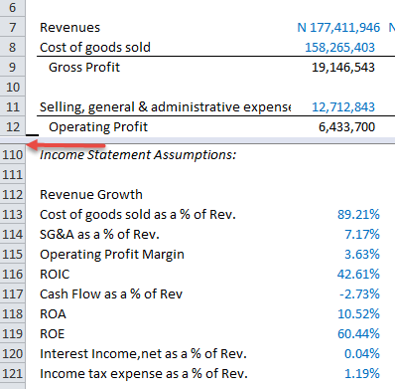Select row header 110
The width and height of the screenshot is (395, 389).
coord(12,155)
